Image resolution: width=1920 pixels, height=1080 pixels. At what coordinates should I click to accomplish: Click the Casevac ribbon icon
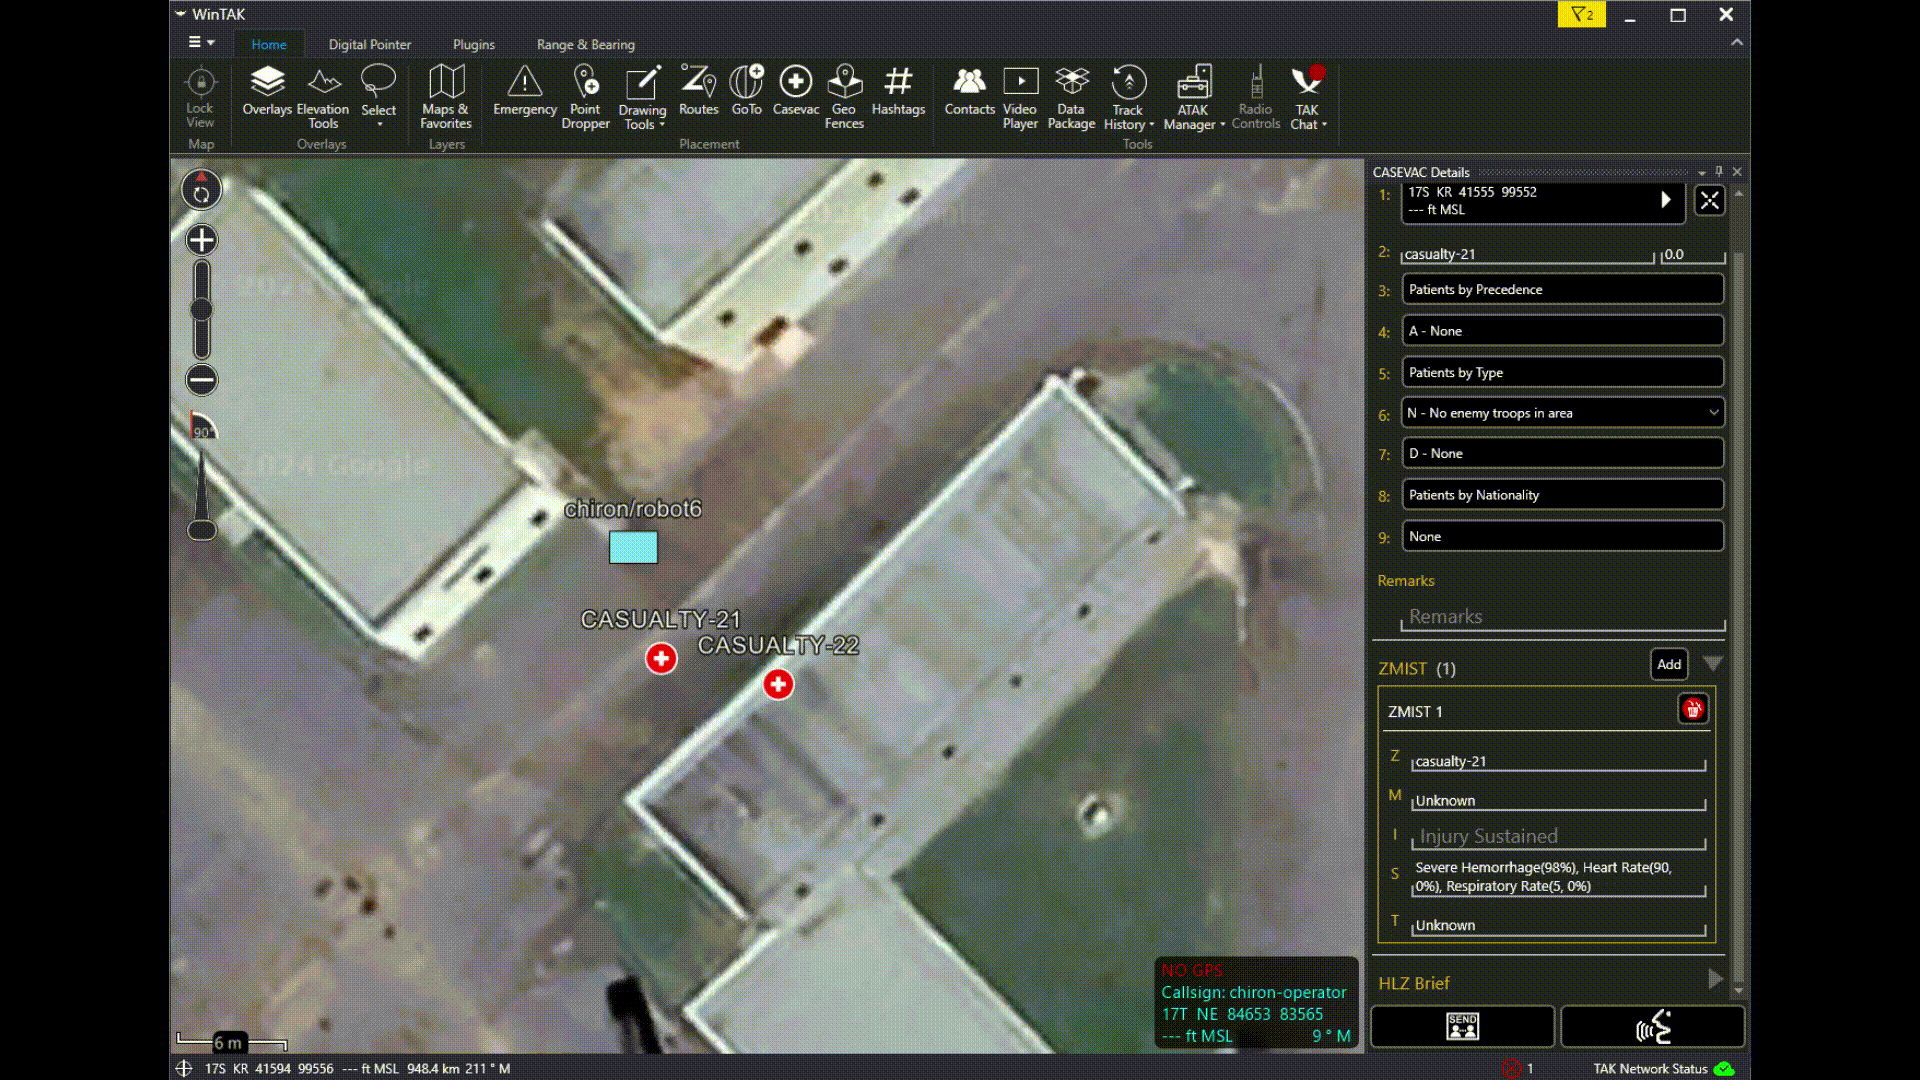tap(796, 91)
